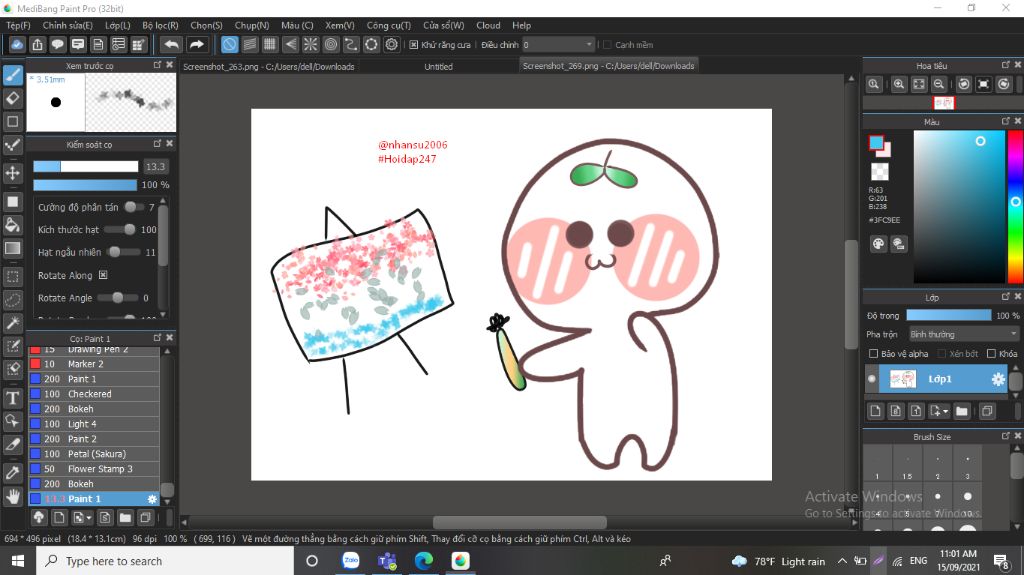The image size is (1024, 575).
Task: Enable Khóa layer lock checkbox
Action: [x=991, y=353]
